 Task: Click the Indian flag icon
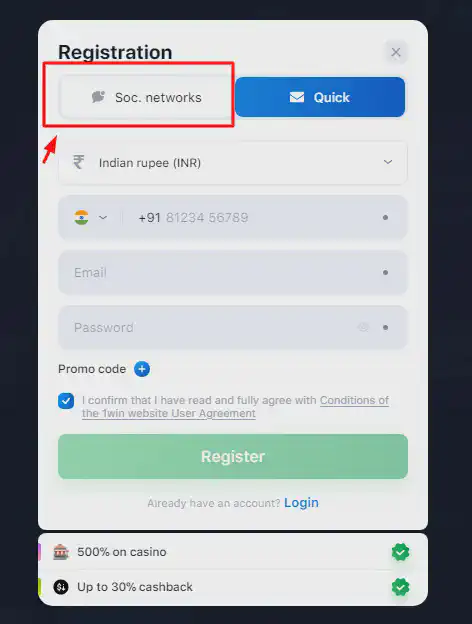point(82,218)
